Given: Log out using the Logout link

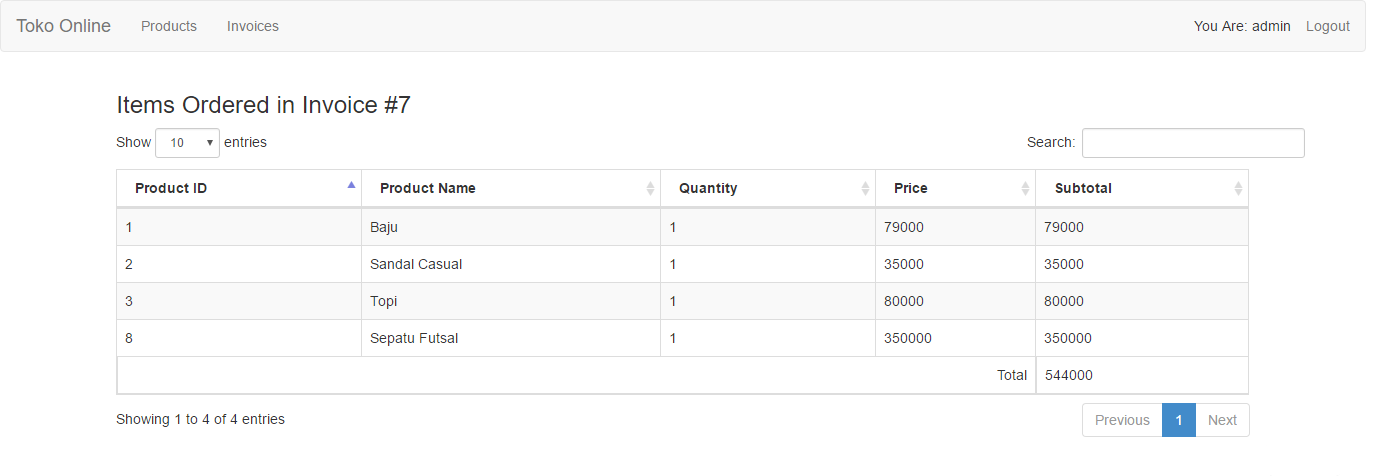Looking at the screenshot, I should [1327, 26].
